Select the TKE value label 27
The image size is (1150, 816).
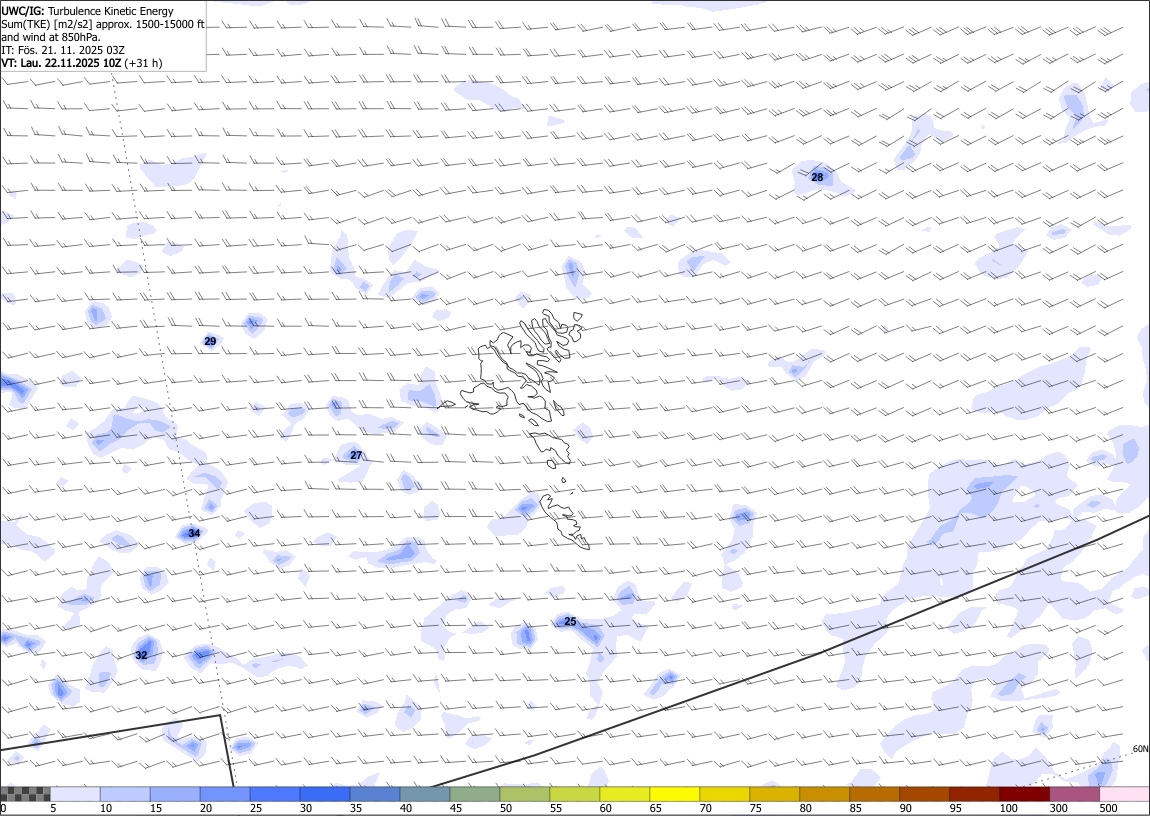(356, 455)
